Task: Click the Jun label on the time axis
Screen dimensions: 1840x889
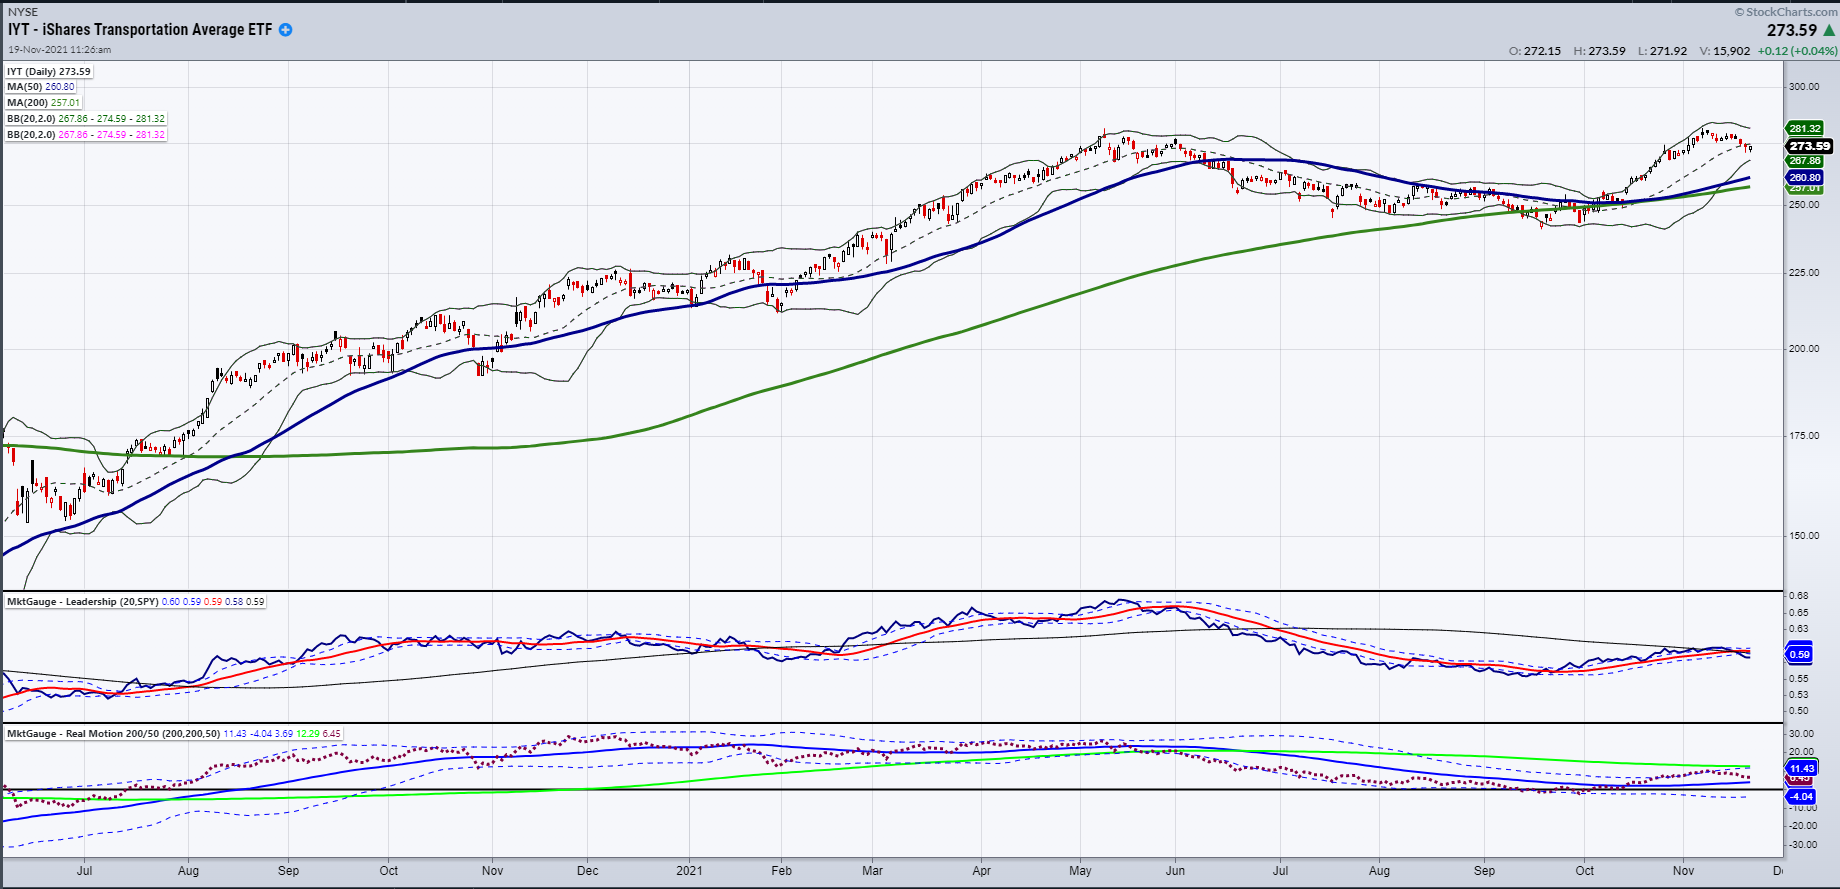Action: [x=1176, y=871]
